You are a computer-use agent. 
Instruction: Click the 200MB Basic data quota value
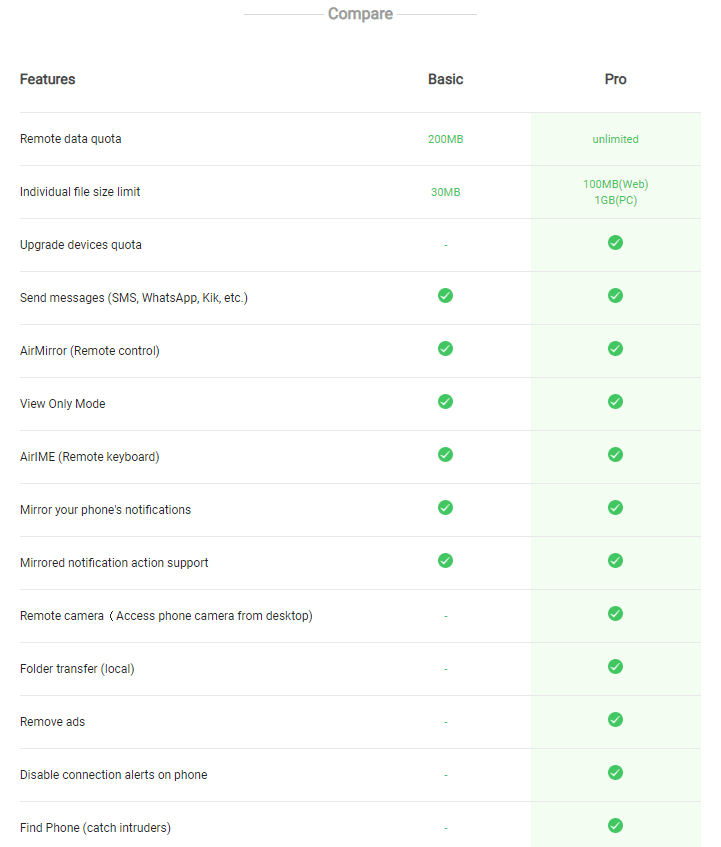(446, 139)
